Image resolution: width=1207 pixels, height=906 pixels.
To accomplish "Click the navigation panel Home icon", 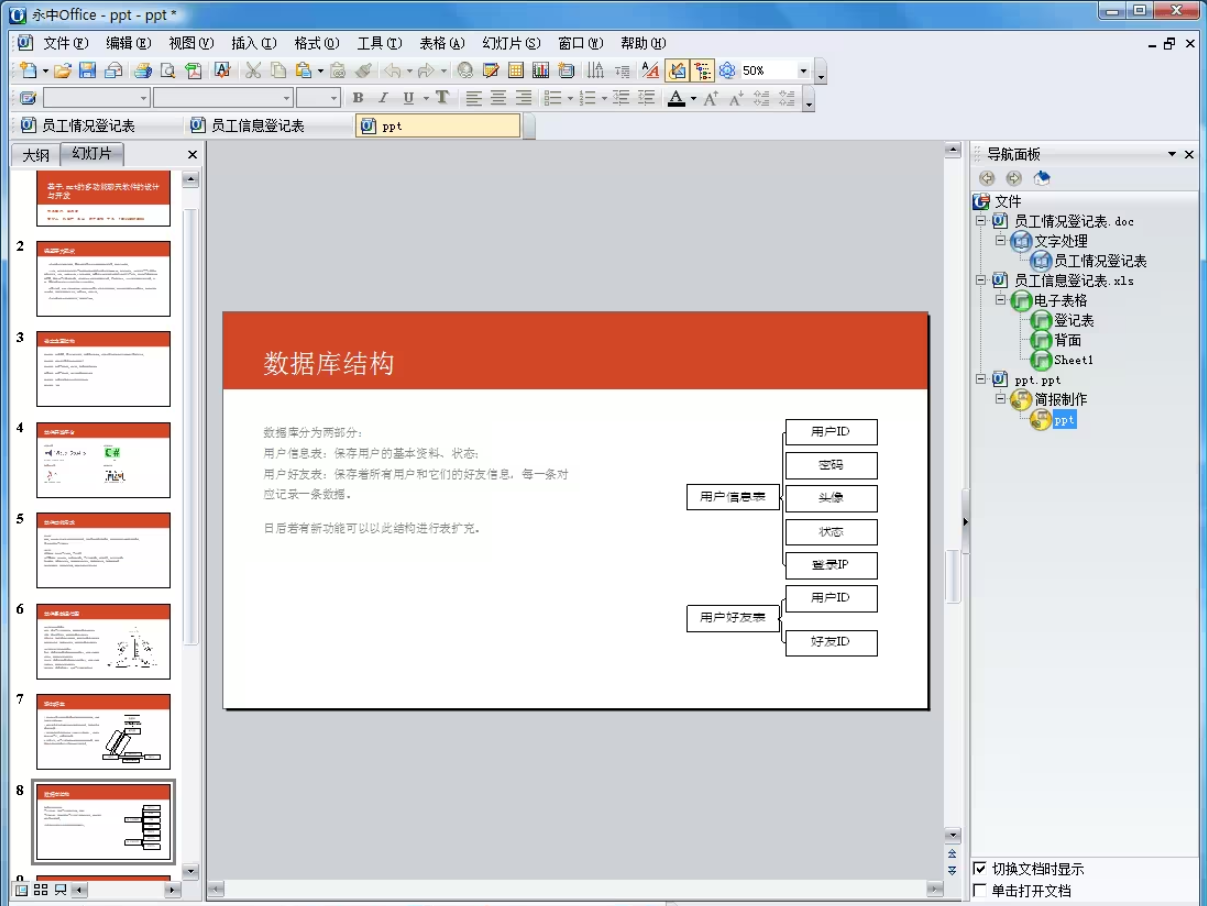I will [x=1042, y=178].
